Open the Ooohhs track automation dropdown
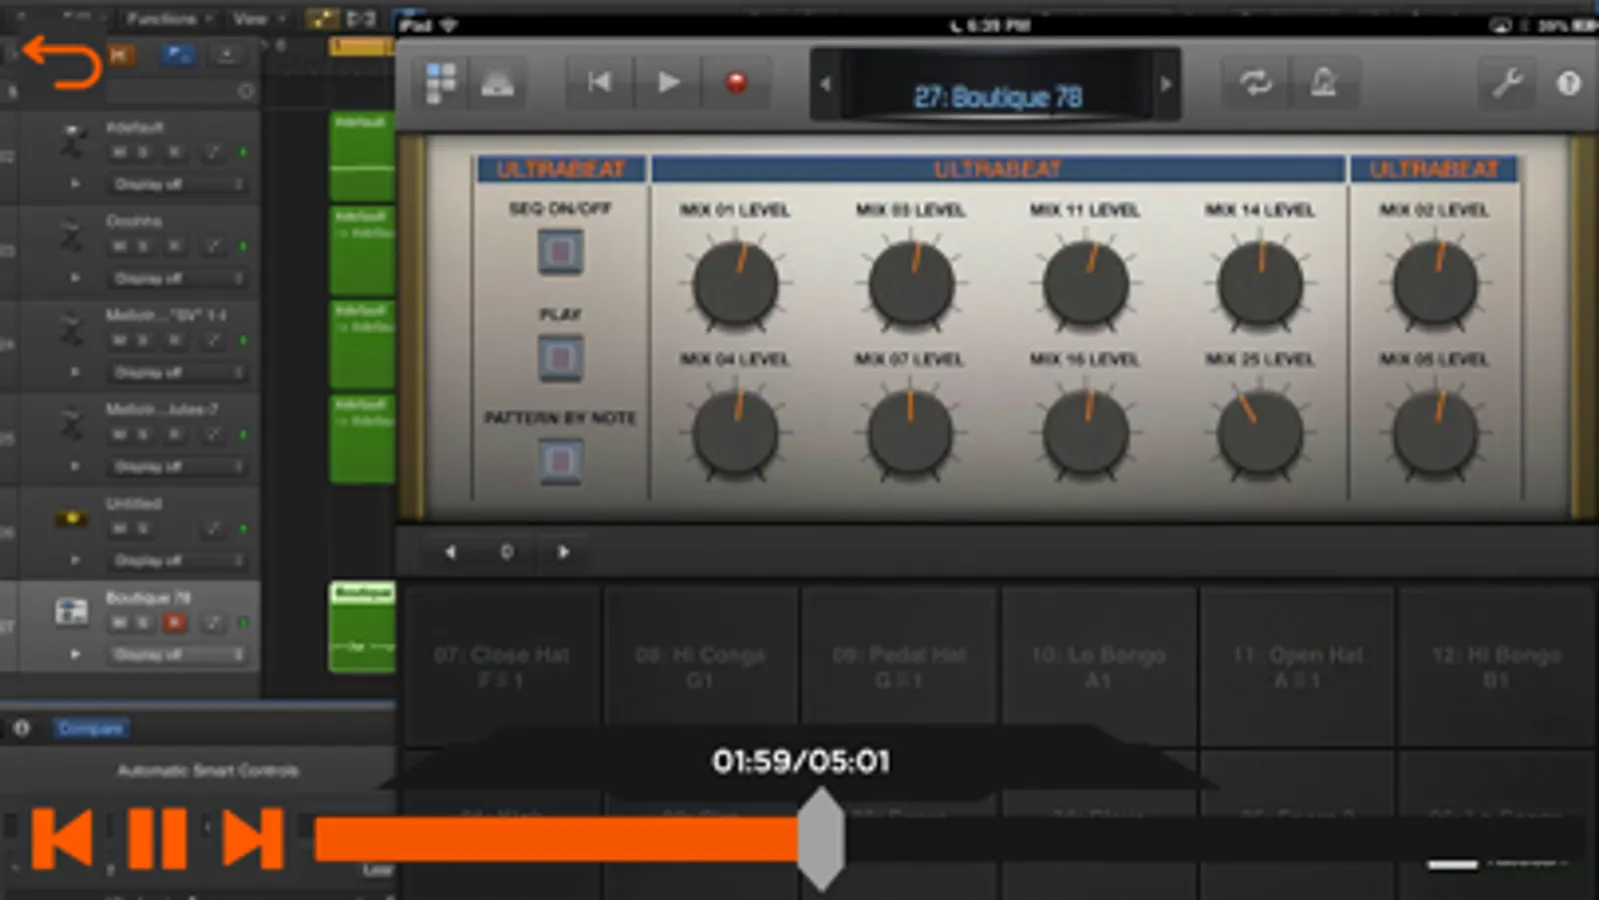This screenshot has width=1599, height=900. coord(178,278)
